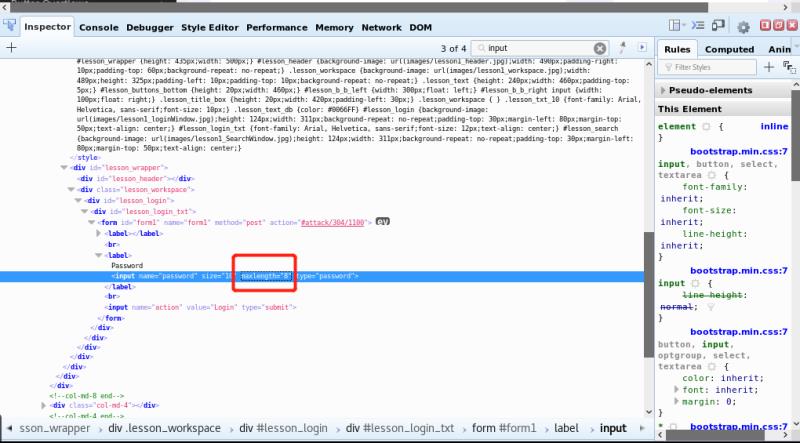Select the submit input node with value Login
This screenshot has height=443, width=800.
[201, 307]
